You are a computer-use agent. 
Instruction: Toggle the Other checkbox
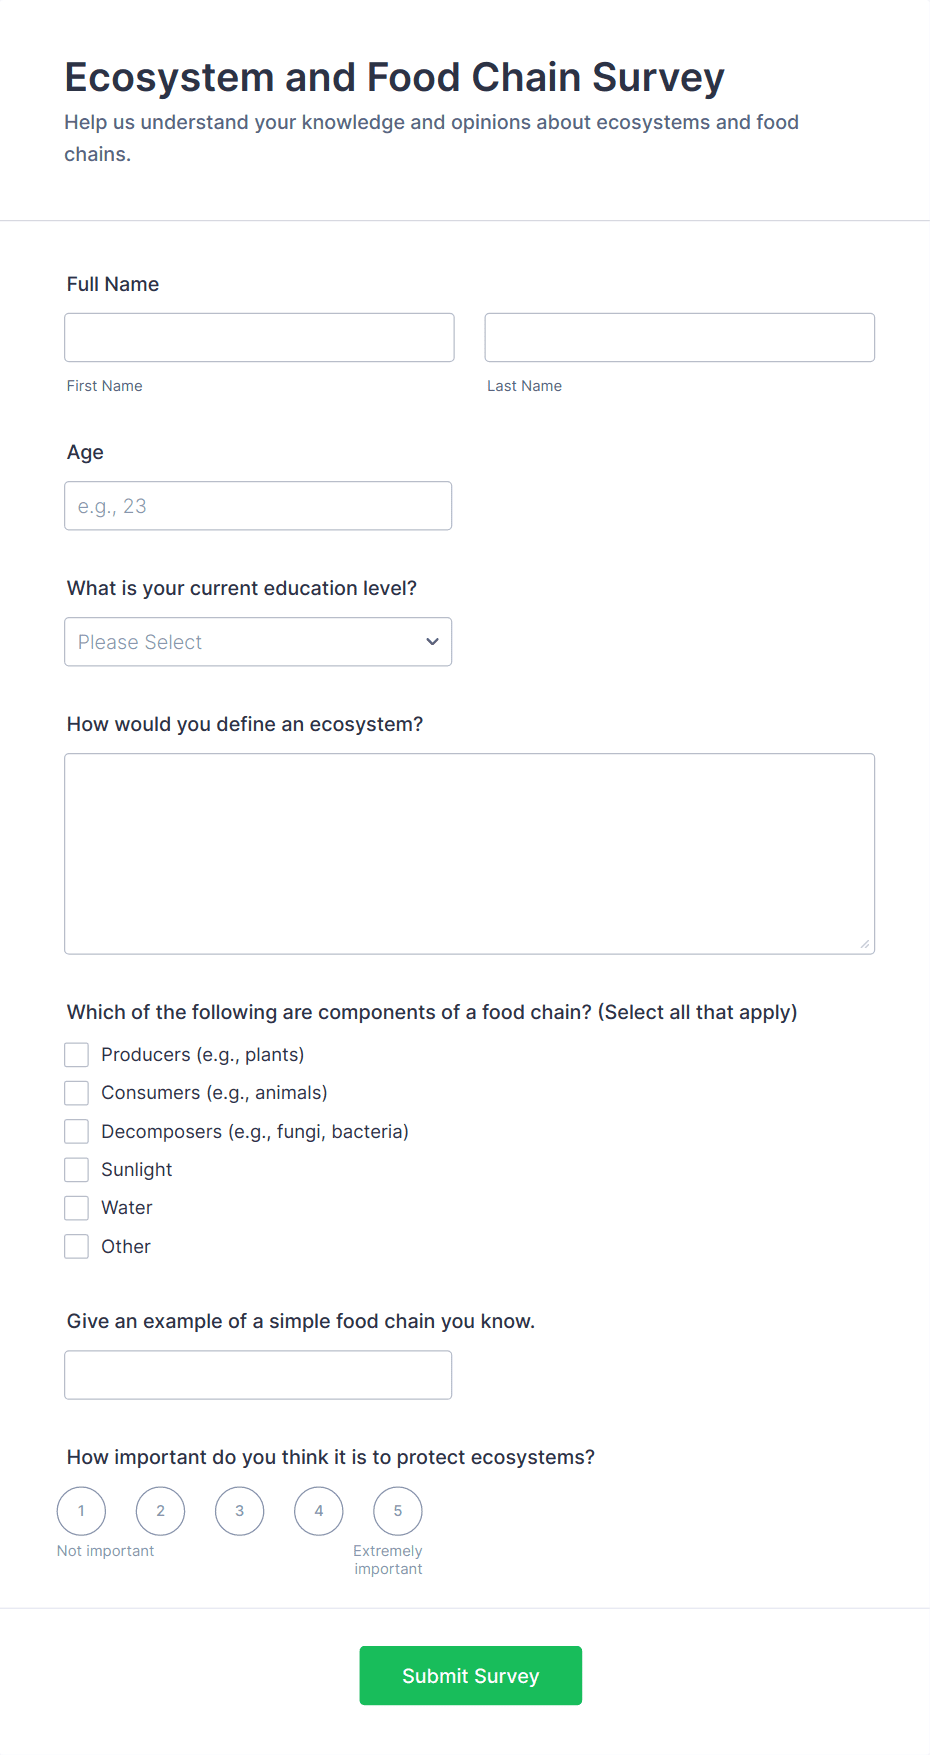(x=77, y=1247)
